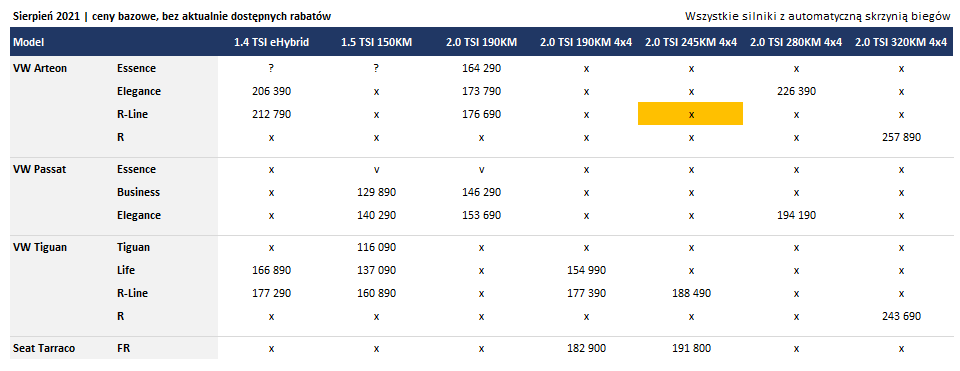This screenshot has height=371, width=960.
Task: Click the Sierpień 2021 title text
Action: [x=44, y=17]
